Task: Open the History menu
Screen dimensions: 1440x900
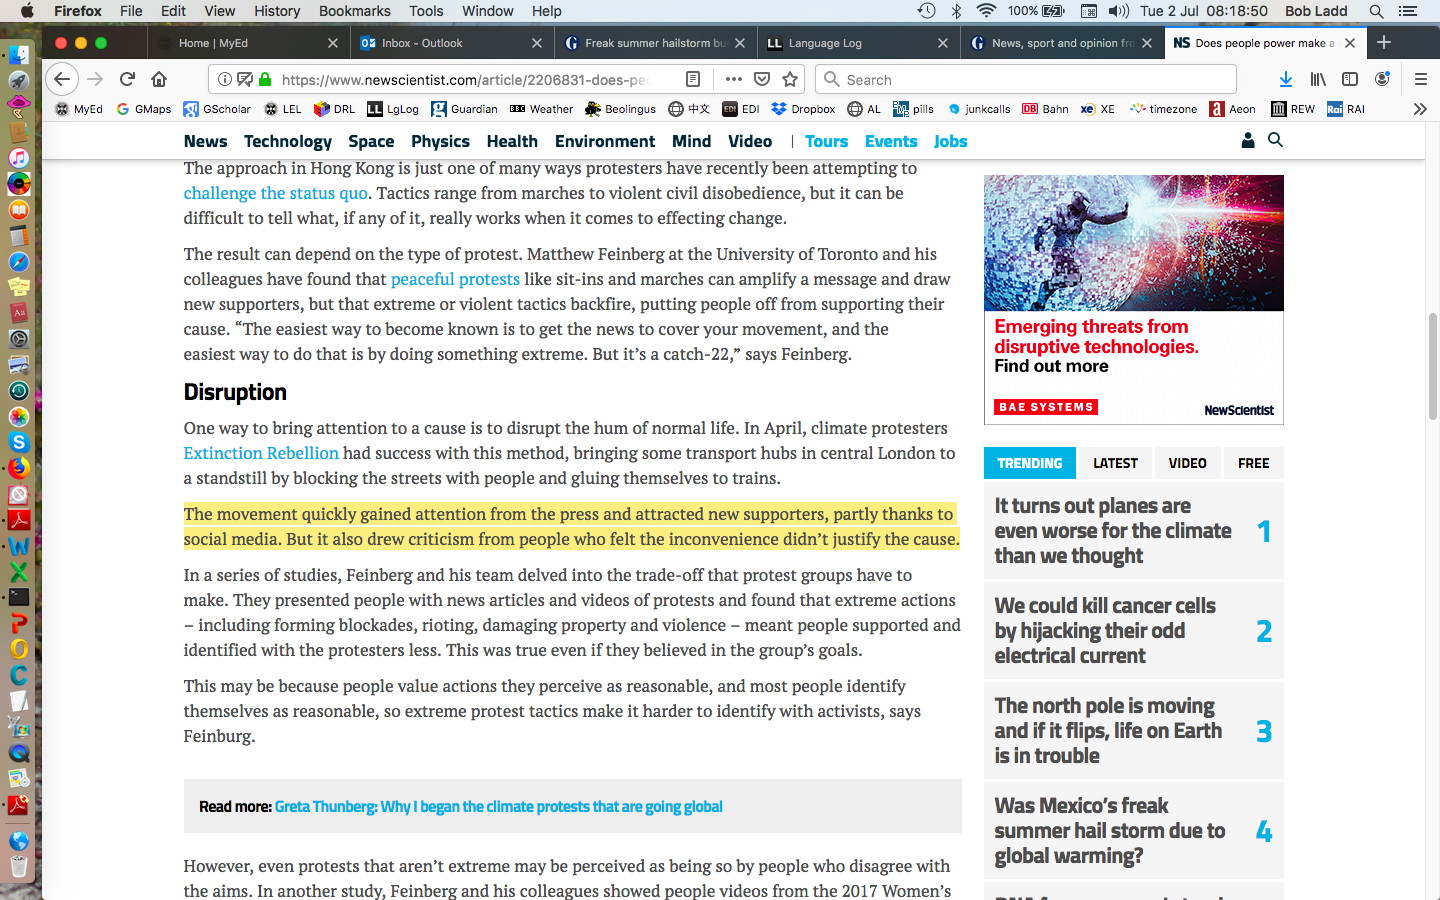Action: pyautogui.click(x=277, y=11)
